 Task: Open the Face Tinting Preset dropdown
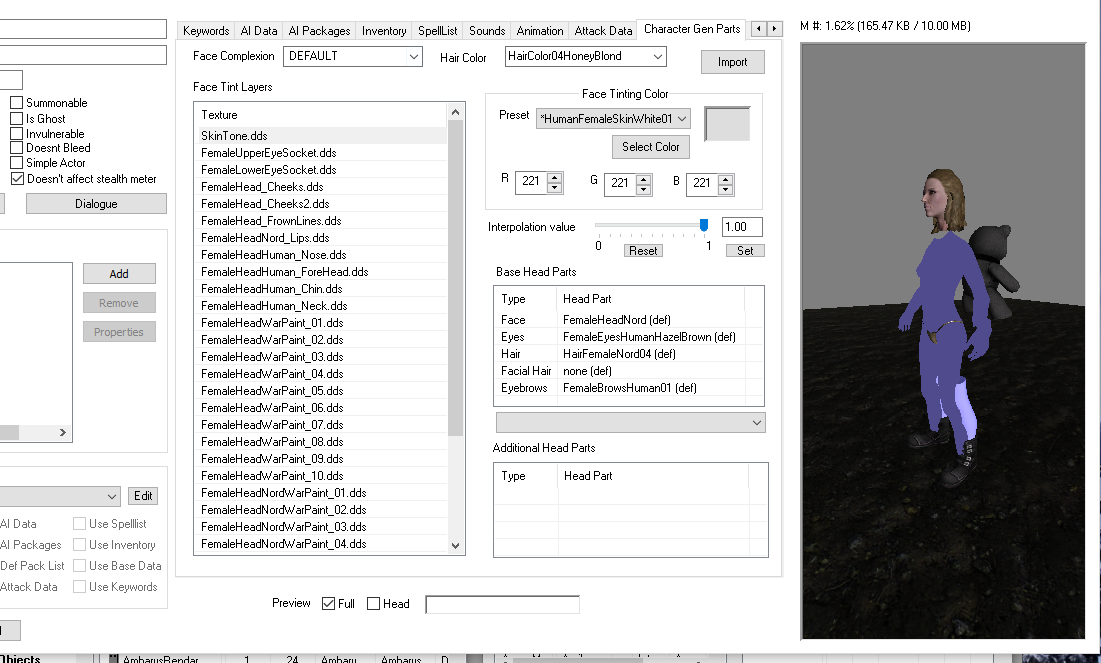[613, 119]
